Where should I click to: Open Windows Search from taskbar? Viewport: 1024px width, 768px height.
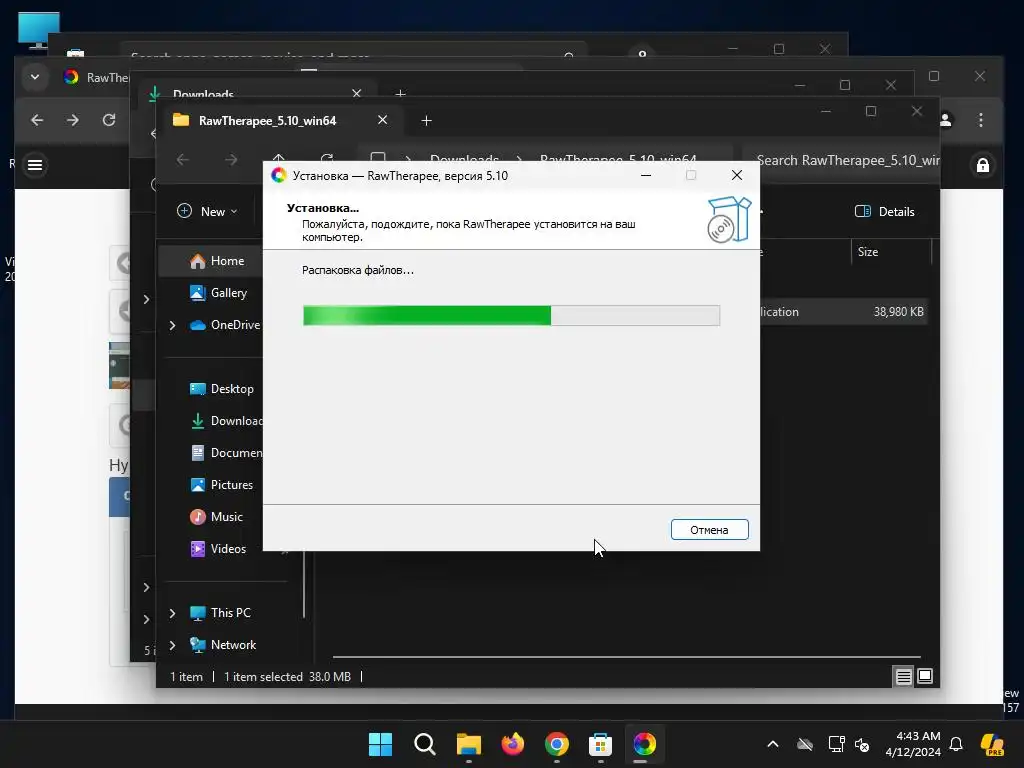(x=424, y=744)
